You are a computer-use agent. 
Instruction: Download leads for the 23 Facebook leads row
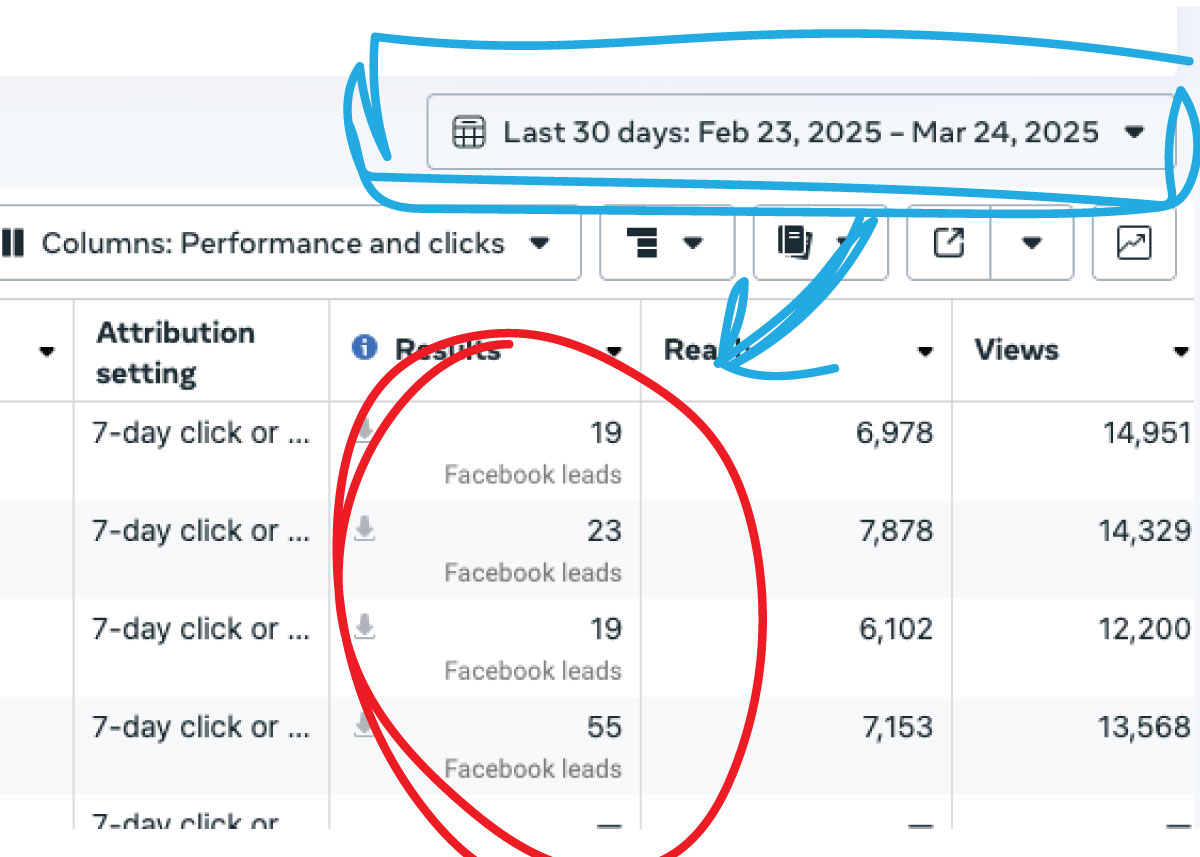pos(365,529)
